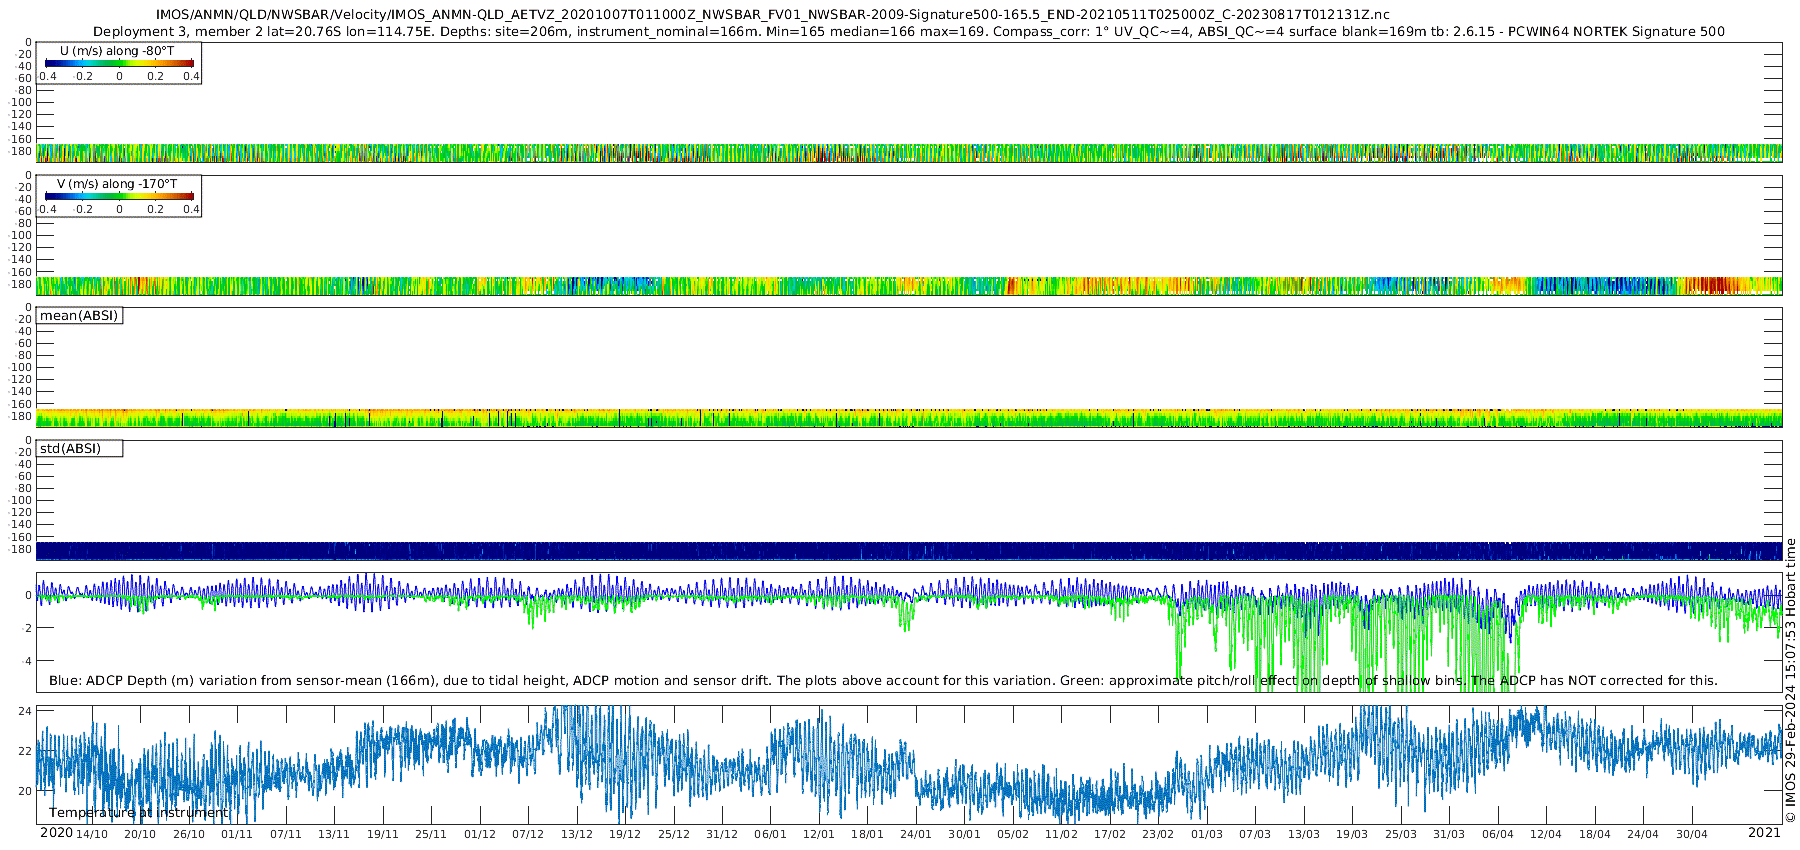This screenshot has width=1800, height=850.
Task: Select the mean(ABSI) panel label
Action: (x=79, y=316)
